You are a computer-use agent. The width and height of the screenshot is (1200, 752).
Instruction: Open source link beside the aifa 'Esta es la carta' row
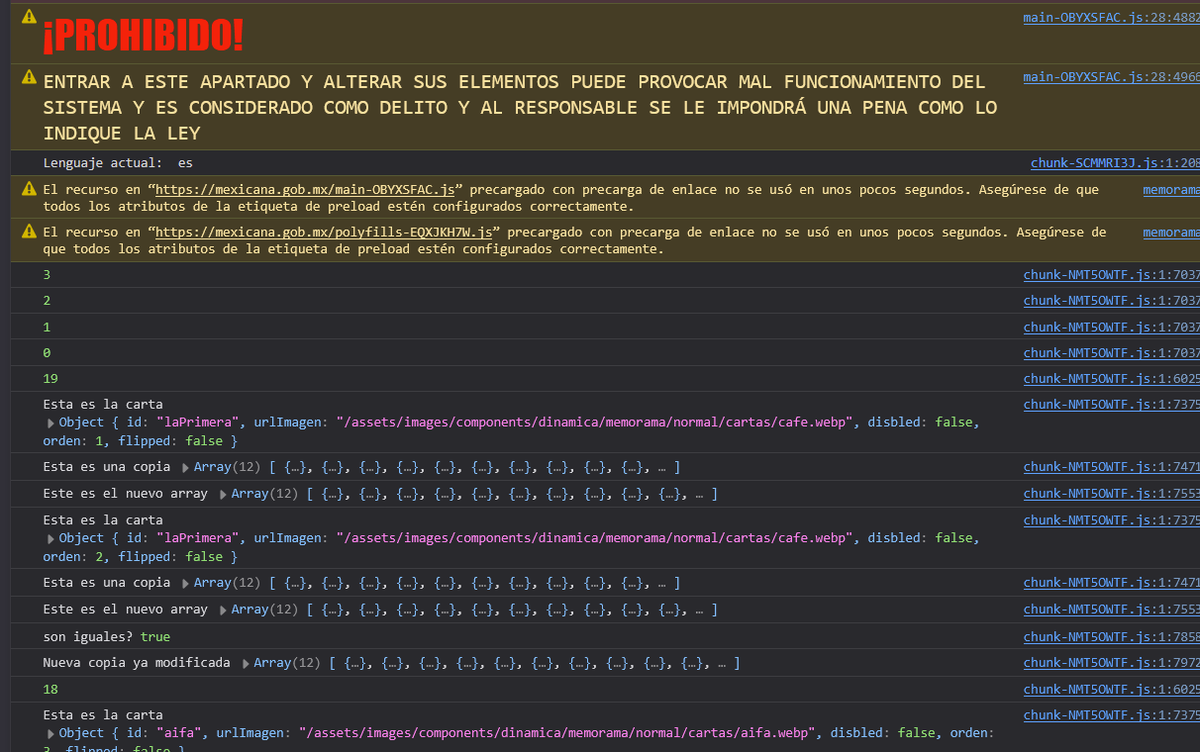pyautogui.click(x=1111, y=715)
